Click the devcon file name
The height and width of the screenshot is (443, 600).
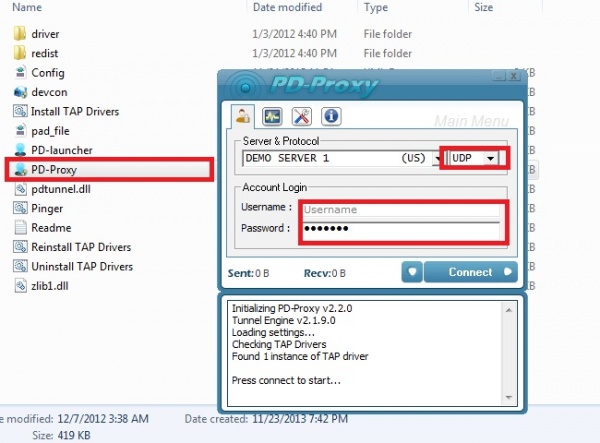[49, 92]
